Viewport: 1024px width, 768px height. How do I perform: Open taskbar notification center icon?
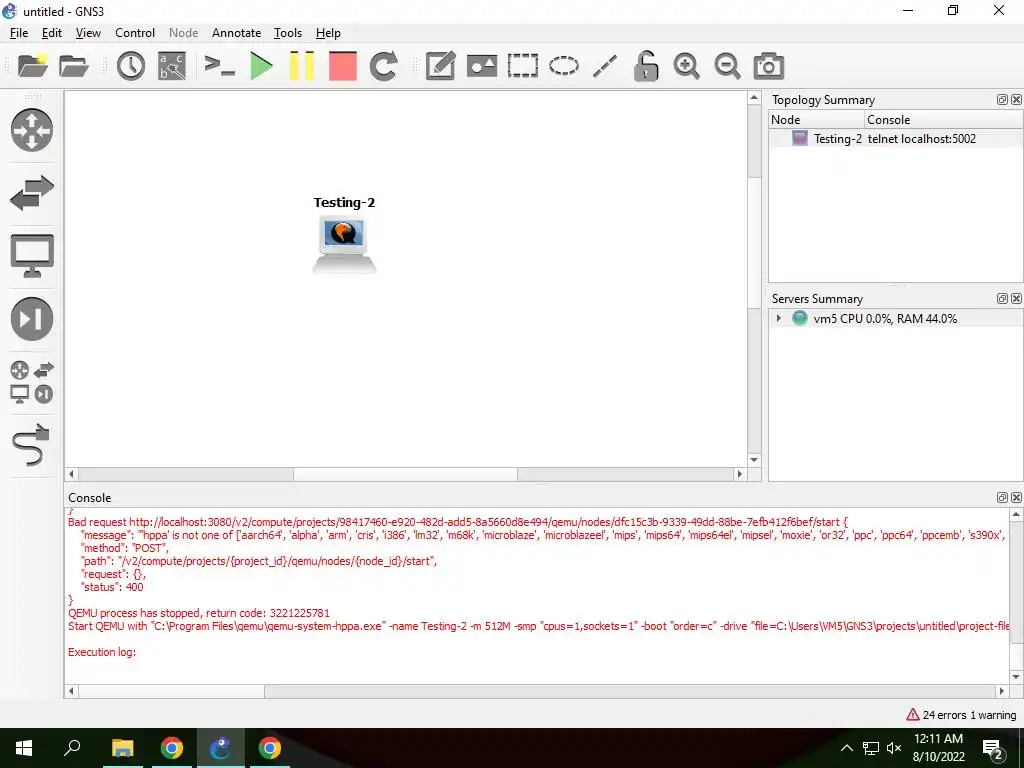(x=993, y=748)
